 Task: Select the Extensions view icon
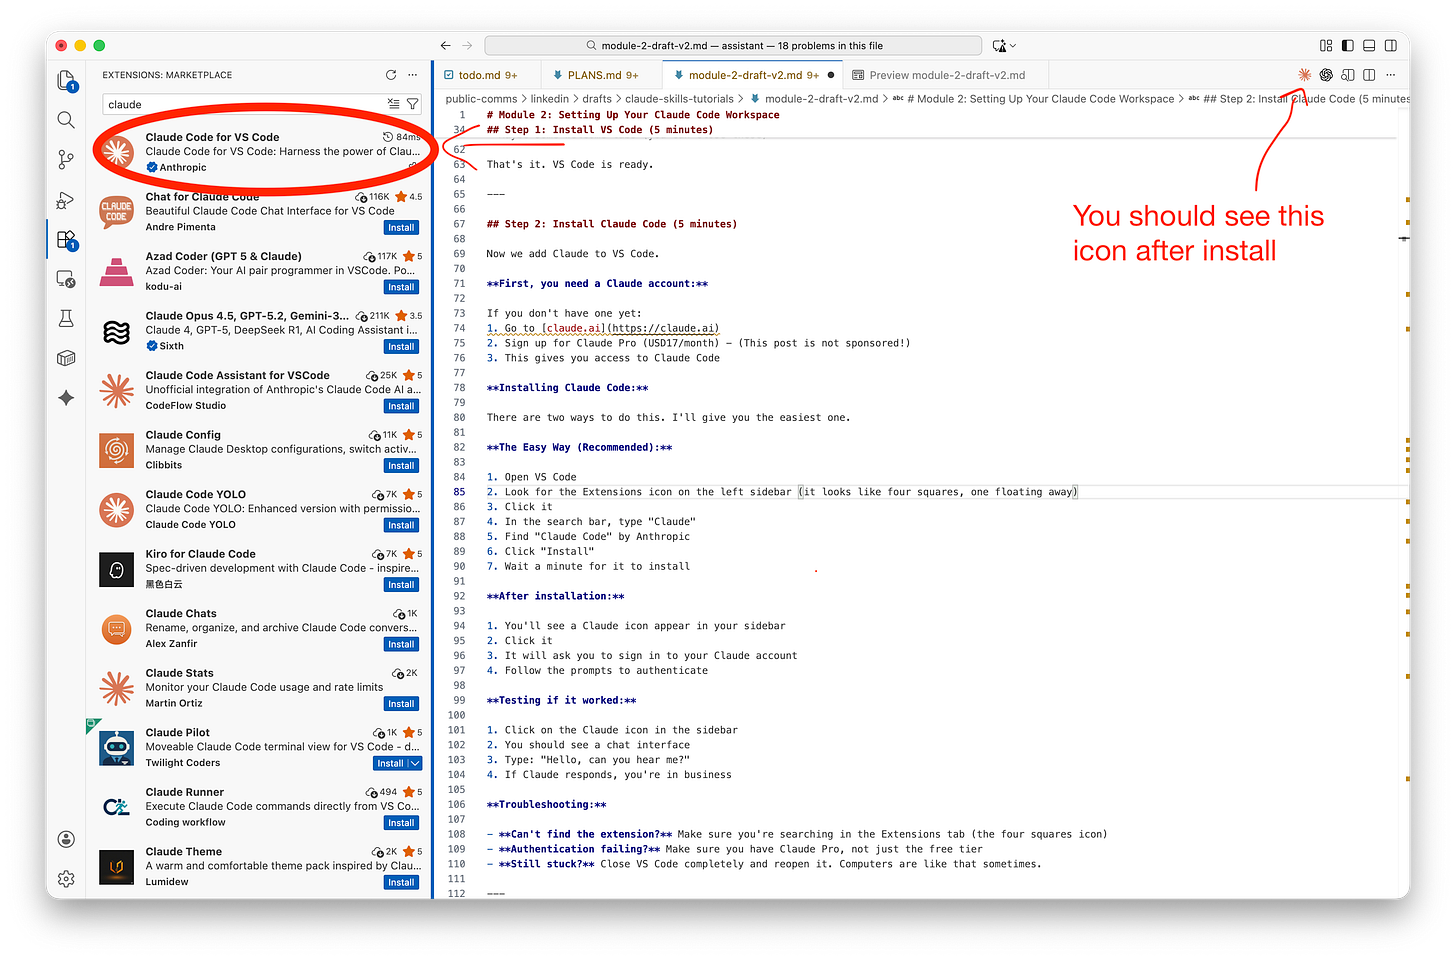click(x=66, y=240)
